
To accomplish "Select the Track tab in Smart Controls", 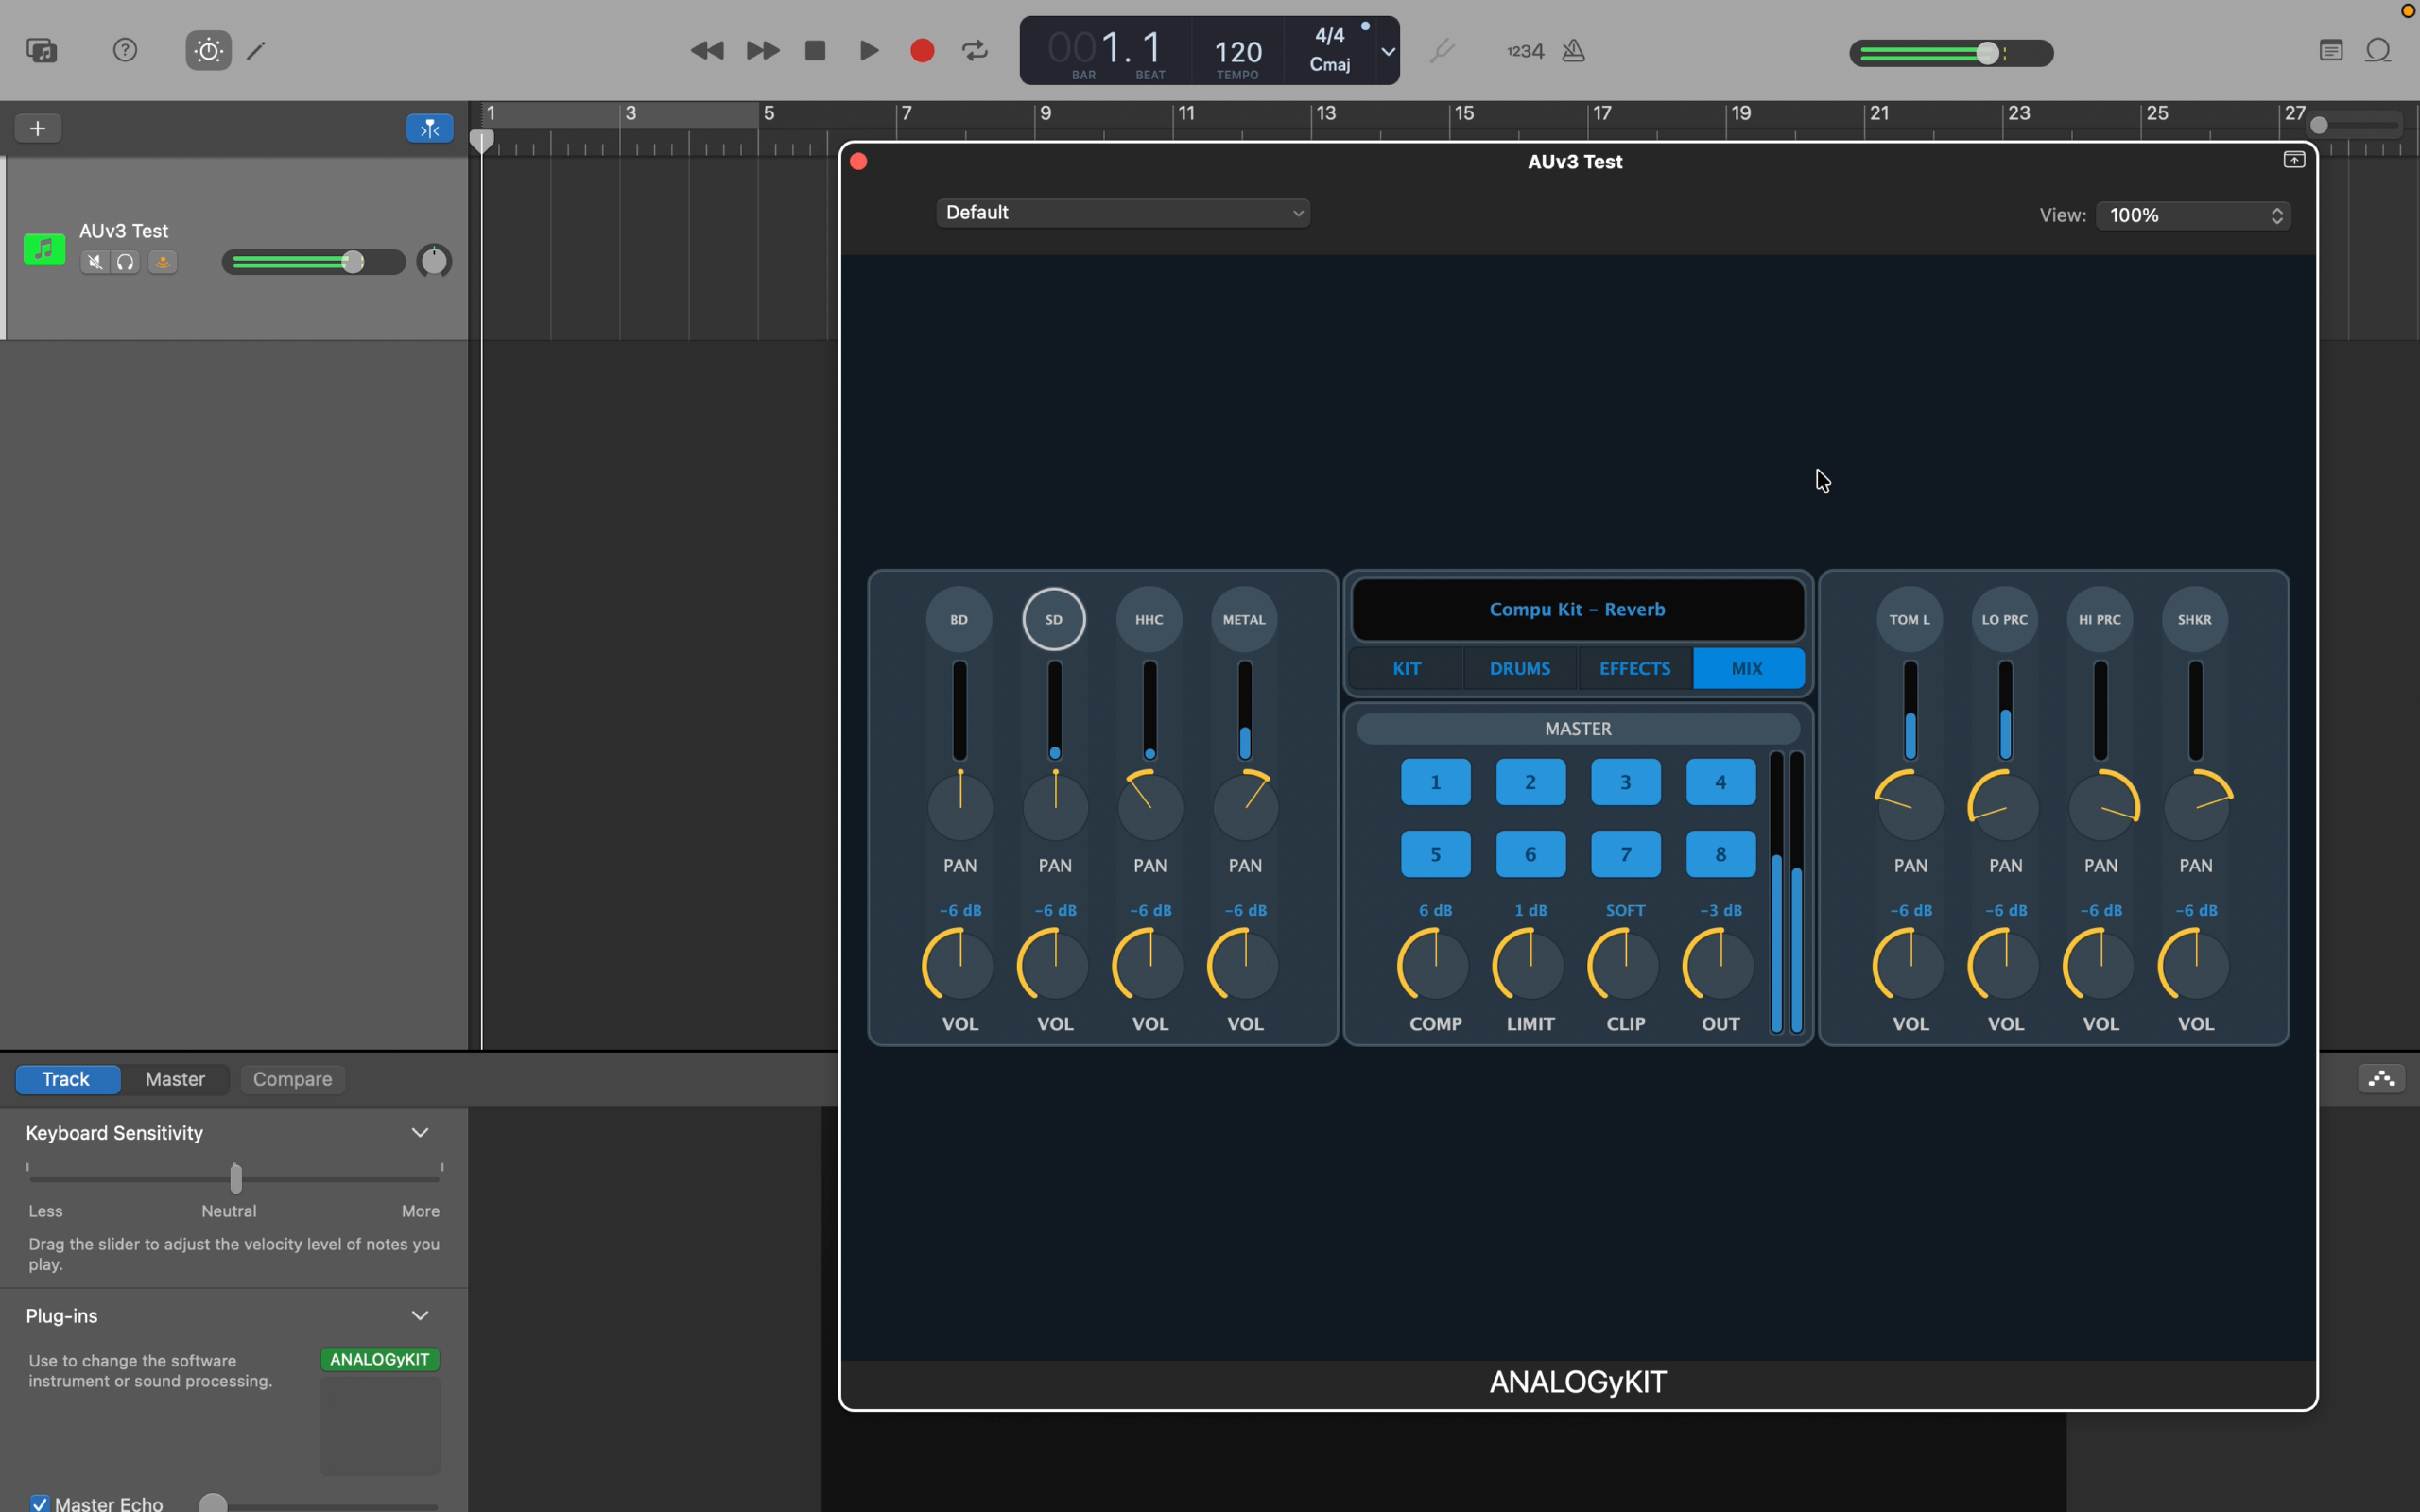I will pyautogui.click(x=67, y=1079).
